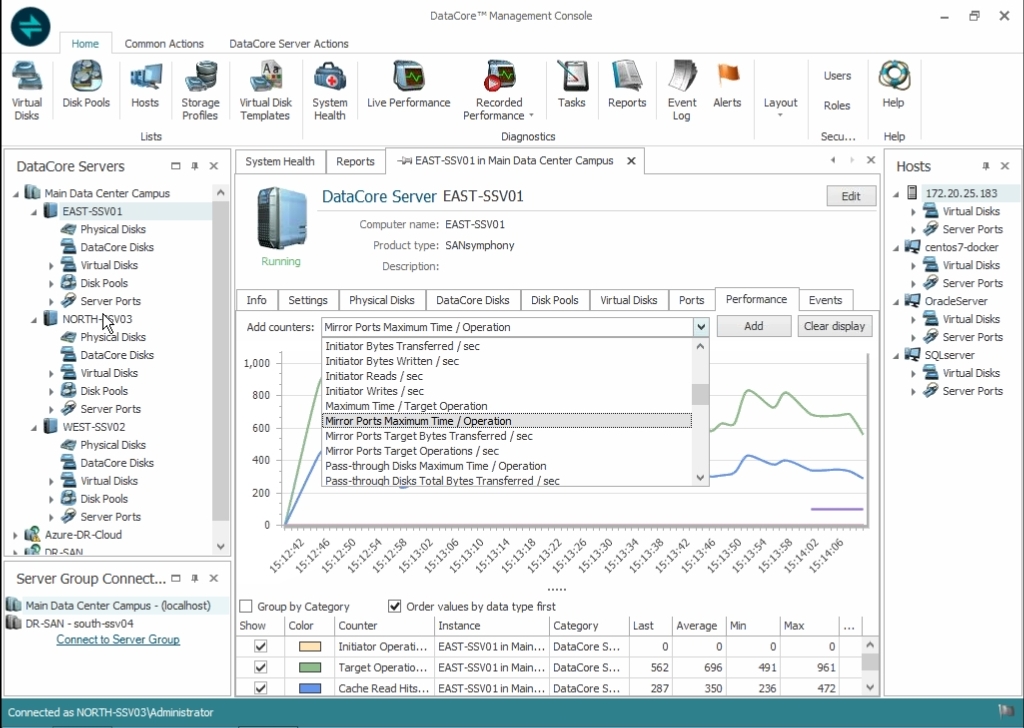Hide the Initiator Operations counter row
The height and width of the screenshot is (728, 1024).
click(x=261, y=646)
